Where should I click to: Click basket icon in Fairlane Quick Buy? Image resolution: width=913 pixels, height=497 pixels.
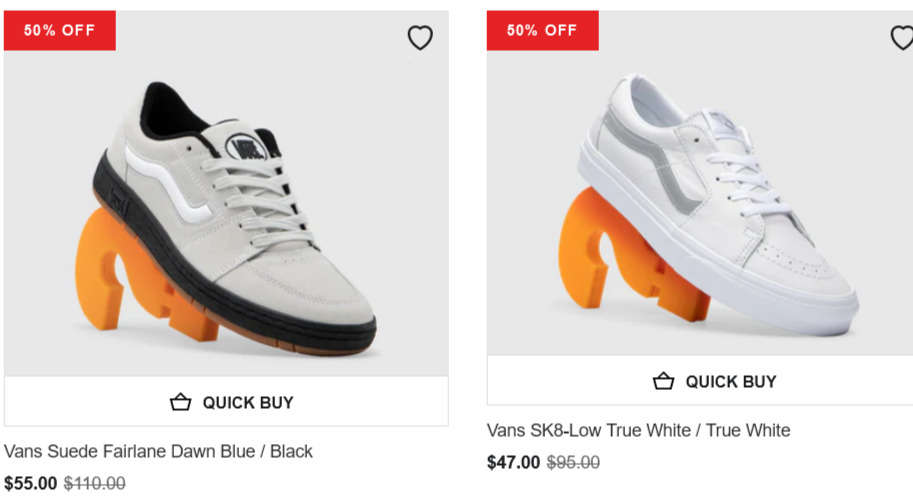pyautogui.click(x=180, y=402)
